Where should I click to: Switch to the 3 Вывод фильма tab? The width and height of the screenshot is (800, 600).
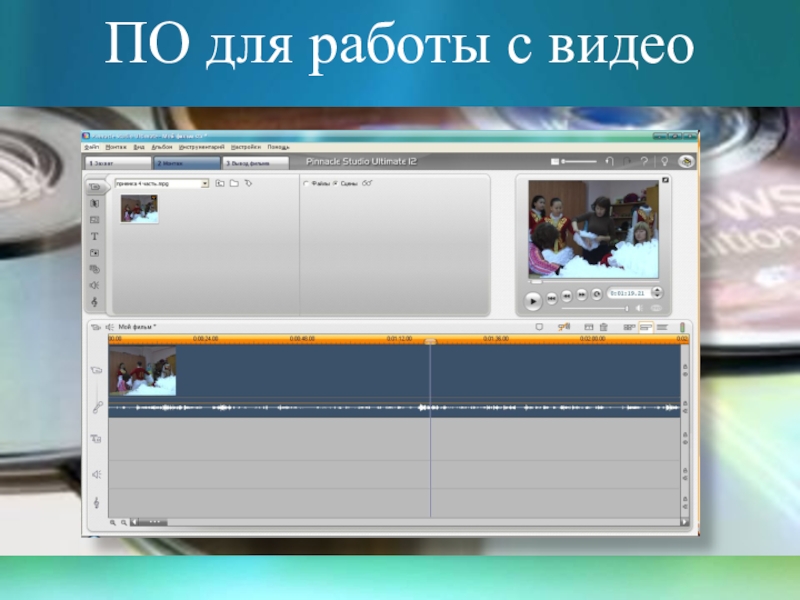pyautogui.click(x=255, y=162)
